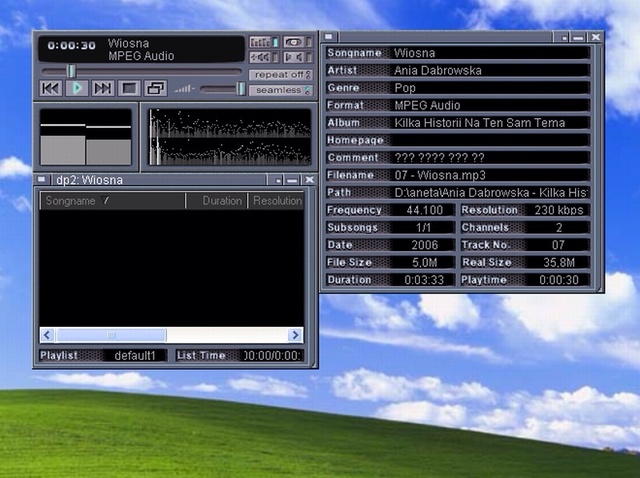The image size is (640, 478).
Task: Sort the playlist by Songname column
Action: tap(112, 201)
